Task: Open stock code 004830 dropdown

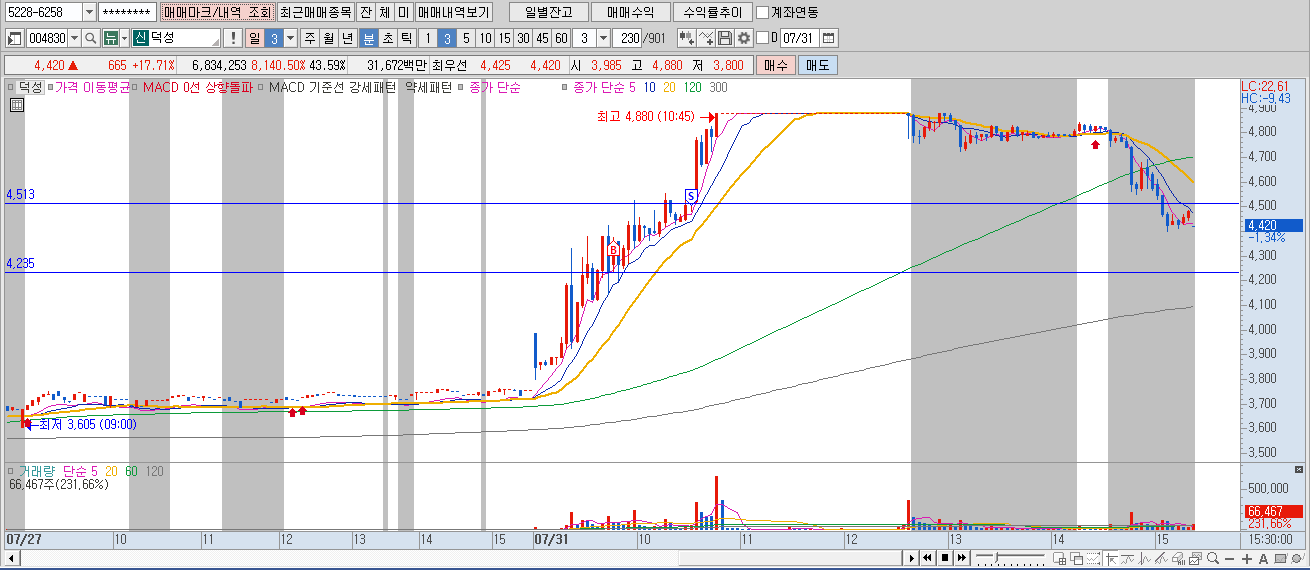Action: coord(75,38)
